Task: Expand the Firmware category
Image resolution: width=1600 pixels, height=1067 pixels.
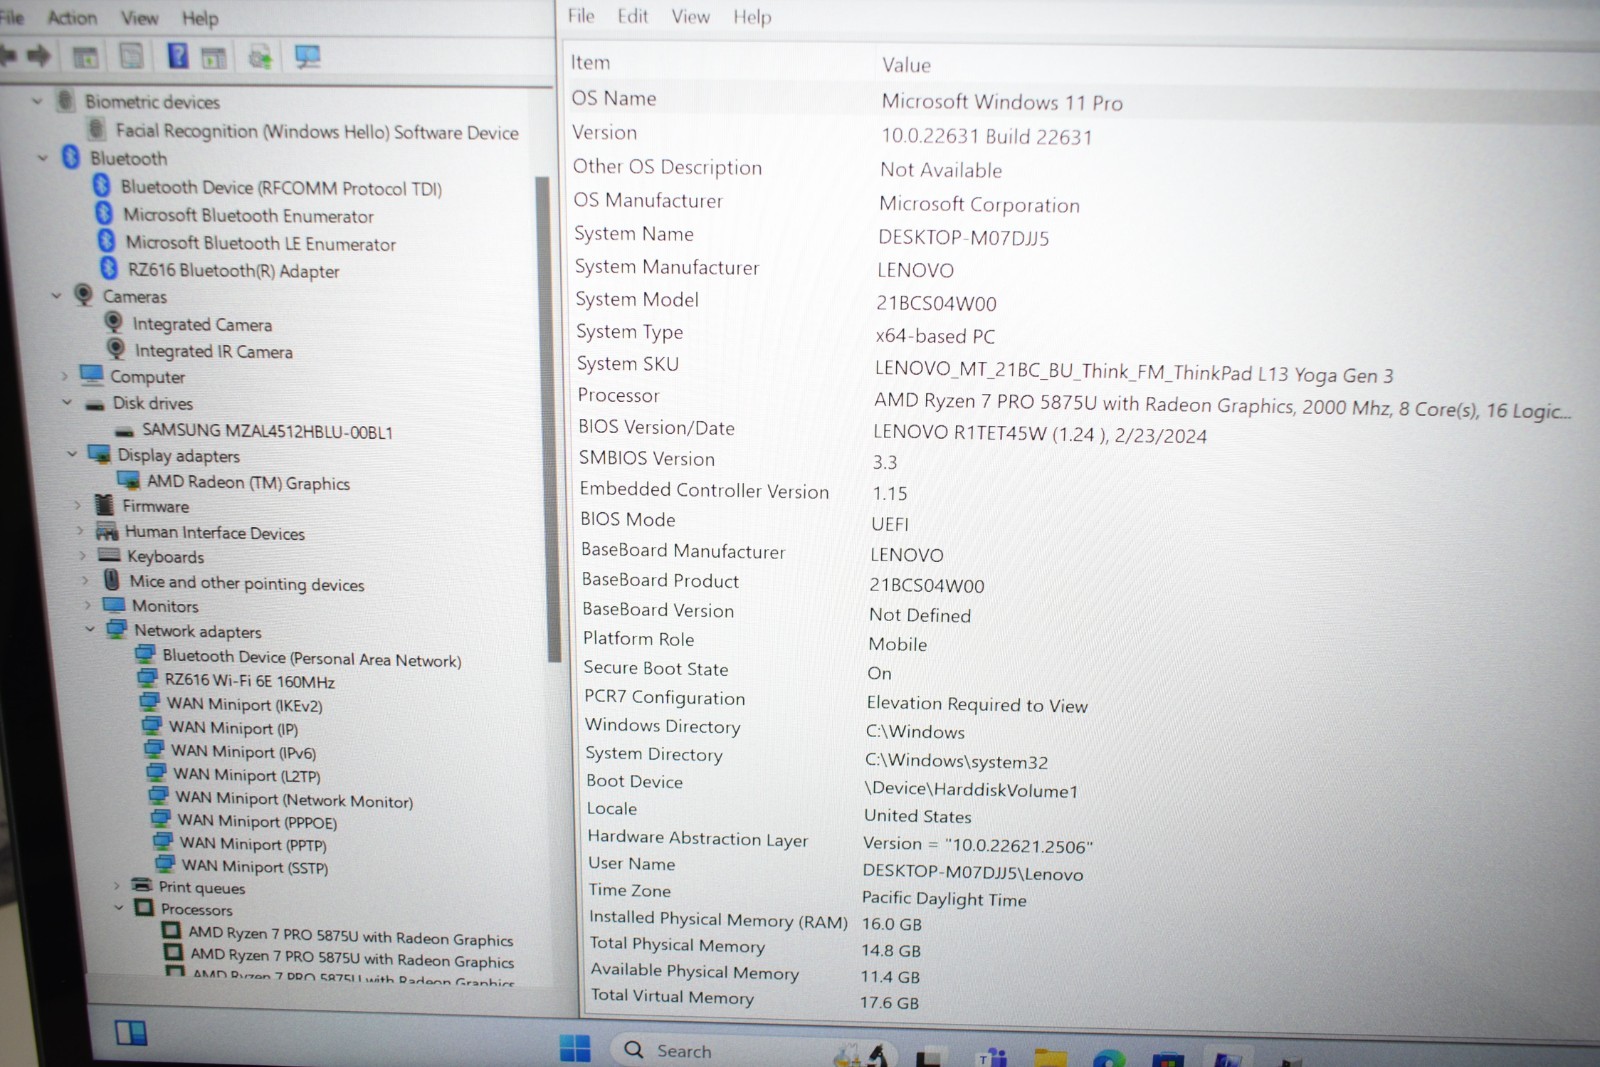Action: tap(77, 505)
